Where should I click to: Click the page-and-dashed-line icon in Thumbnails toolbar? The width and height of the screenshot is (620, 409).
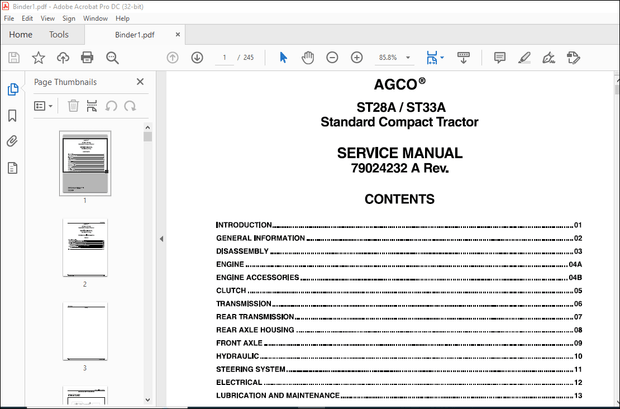(x=92, y=106)
